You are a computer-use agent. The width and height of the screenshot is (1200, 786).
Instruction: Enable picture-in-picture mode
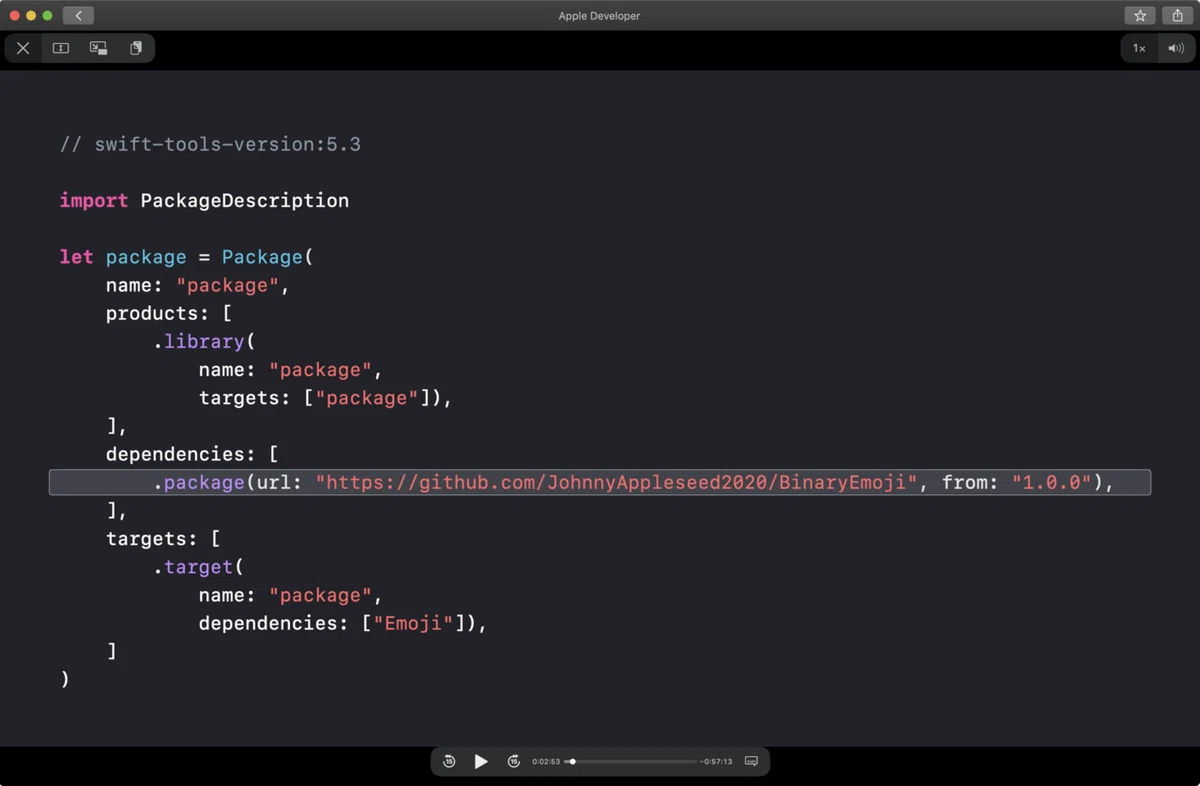[98, 48]
